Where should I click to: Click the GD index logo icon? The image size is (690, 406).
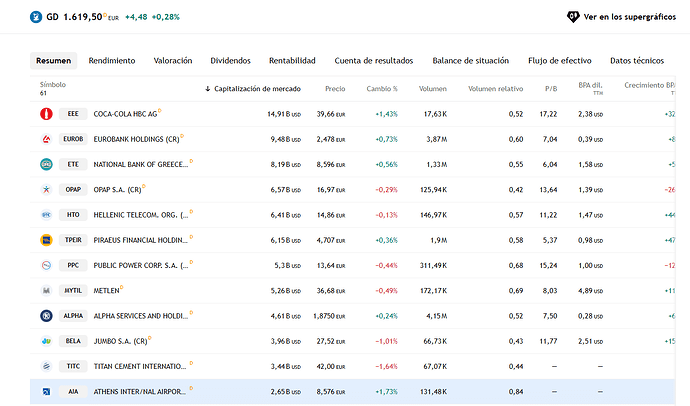[x=36, y=17]
